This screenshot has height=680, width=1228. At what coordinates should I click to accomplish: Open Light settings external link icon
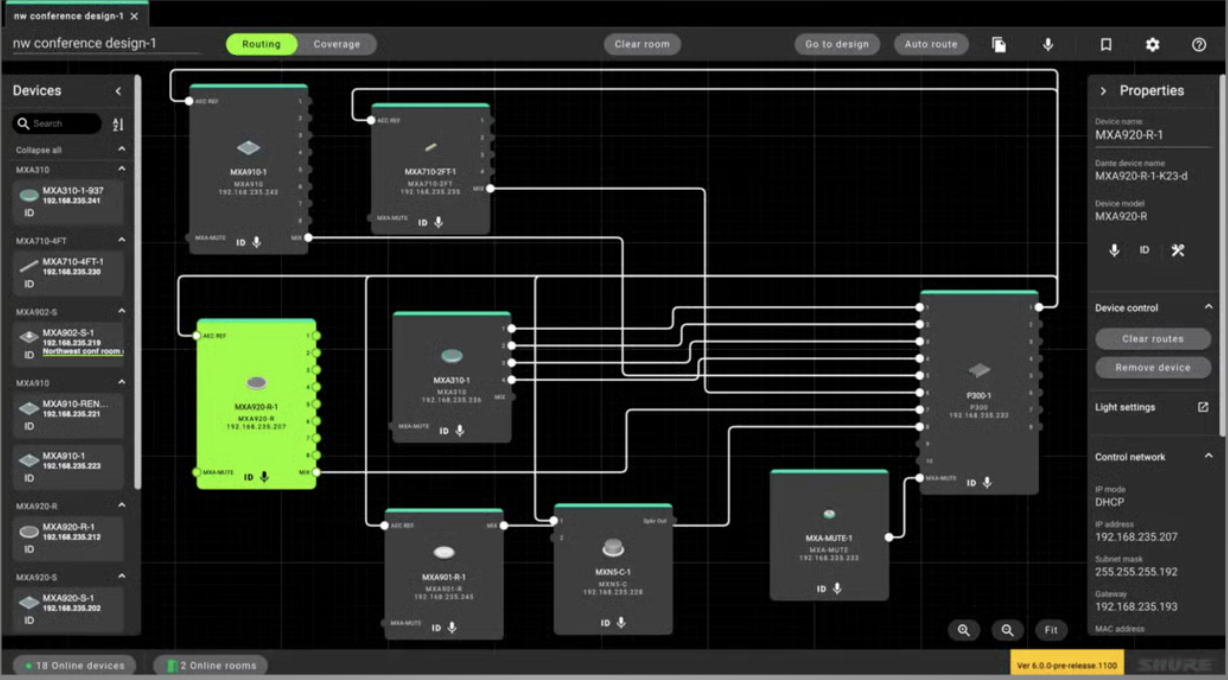coord(1203,408)
